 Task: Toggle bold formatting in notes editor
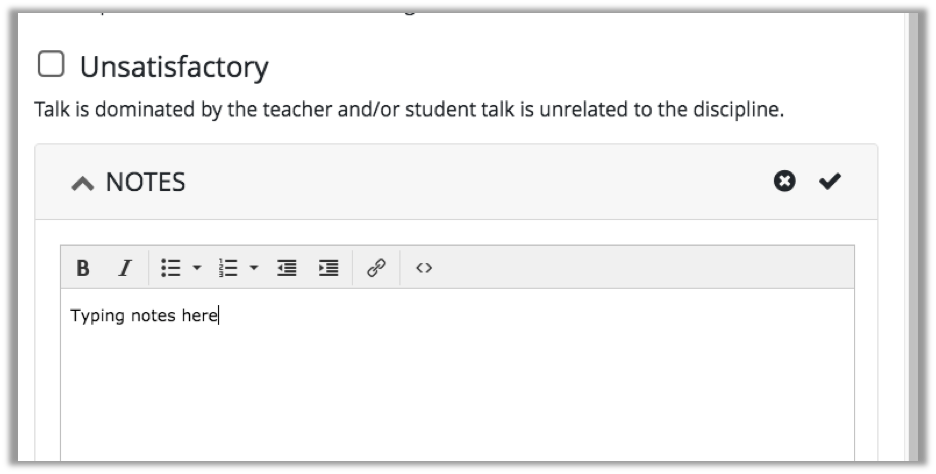coord(83,268)
